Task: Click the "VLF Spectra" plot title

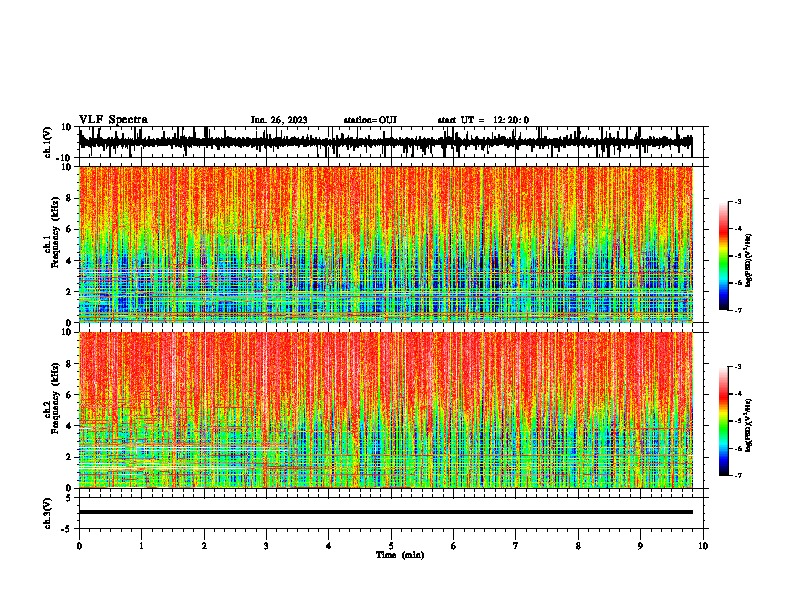Action: click(x=113, y=120)
